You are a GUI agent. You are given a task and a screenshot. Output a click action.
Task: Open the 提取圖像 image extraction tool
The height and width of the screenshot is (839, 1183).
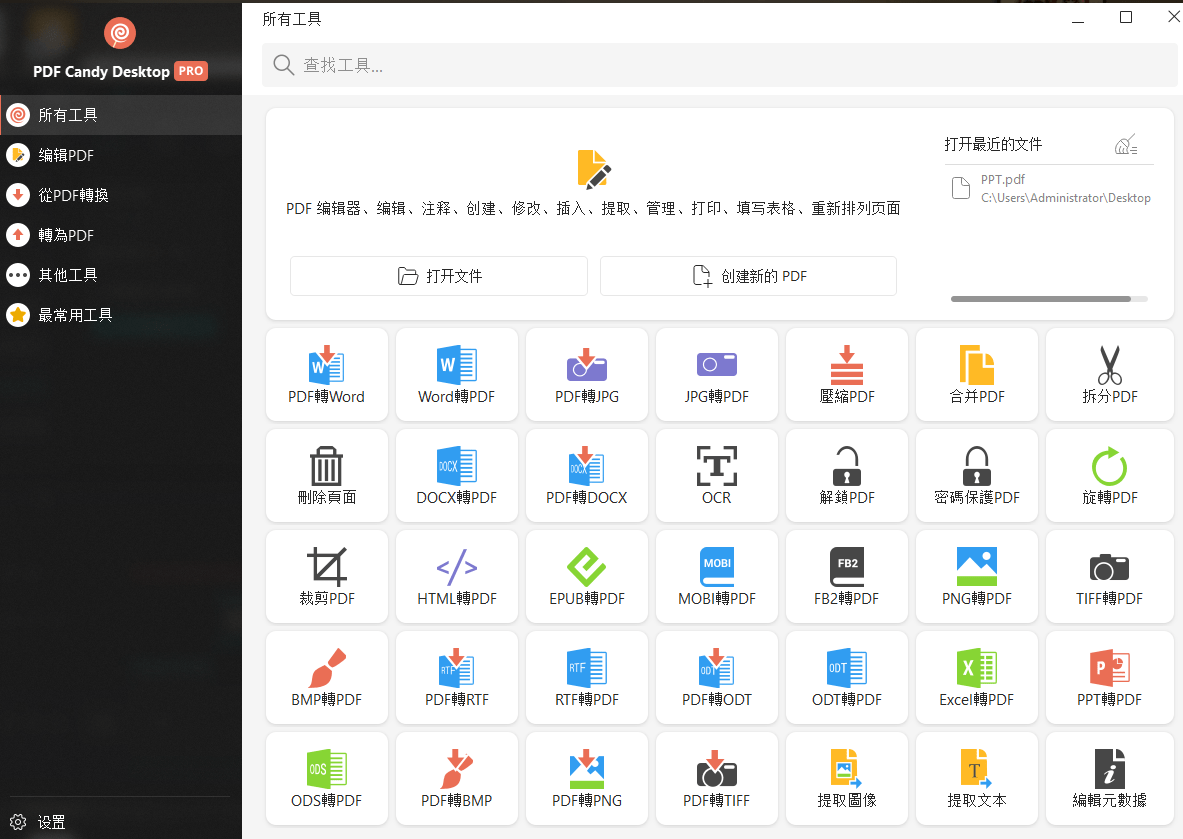pyautogui.click(x=846, y=778)
